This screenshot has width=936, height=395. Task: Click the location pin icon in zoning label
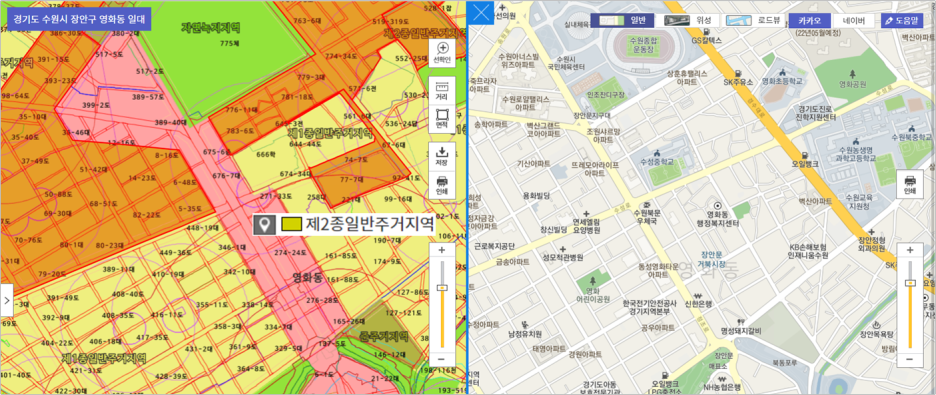[264, 225]
